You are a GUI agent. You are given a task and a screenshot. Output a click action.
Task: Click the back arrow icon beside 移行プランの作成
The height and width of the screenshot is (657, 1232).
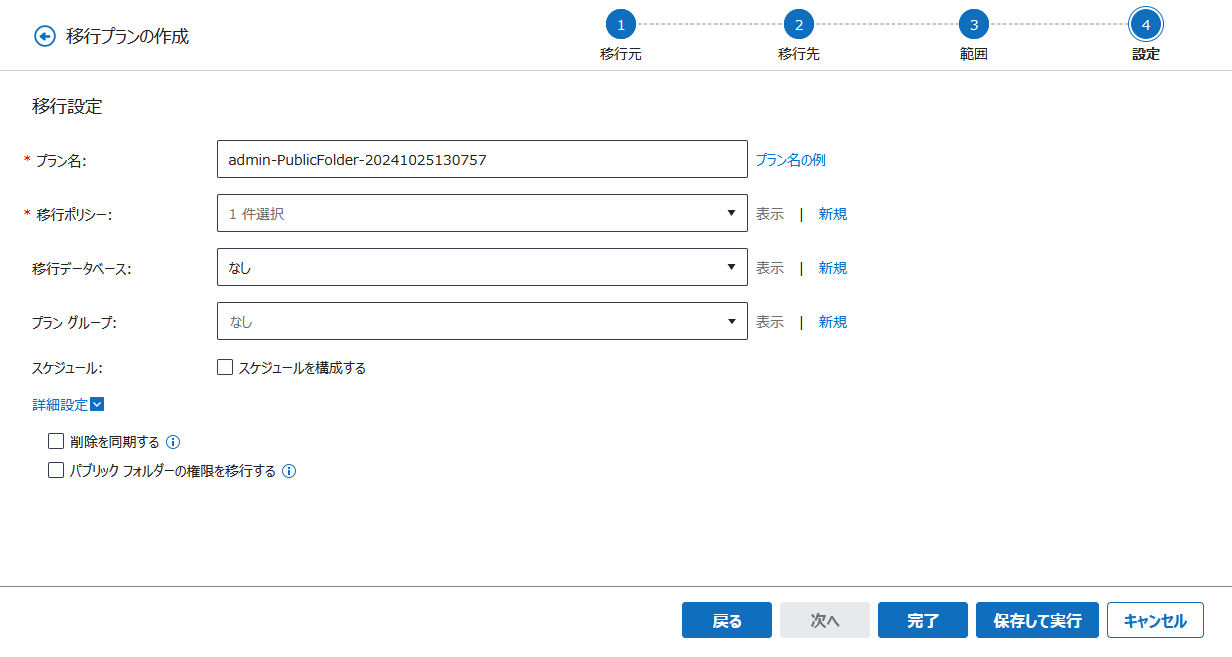[44, 36]
